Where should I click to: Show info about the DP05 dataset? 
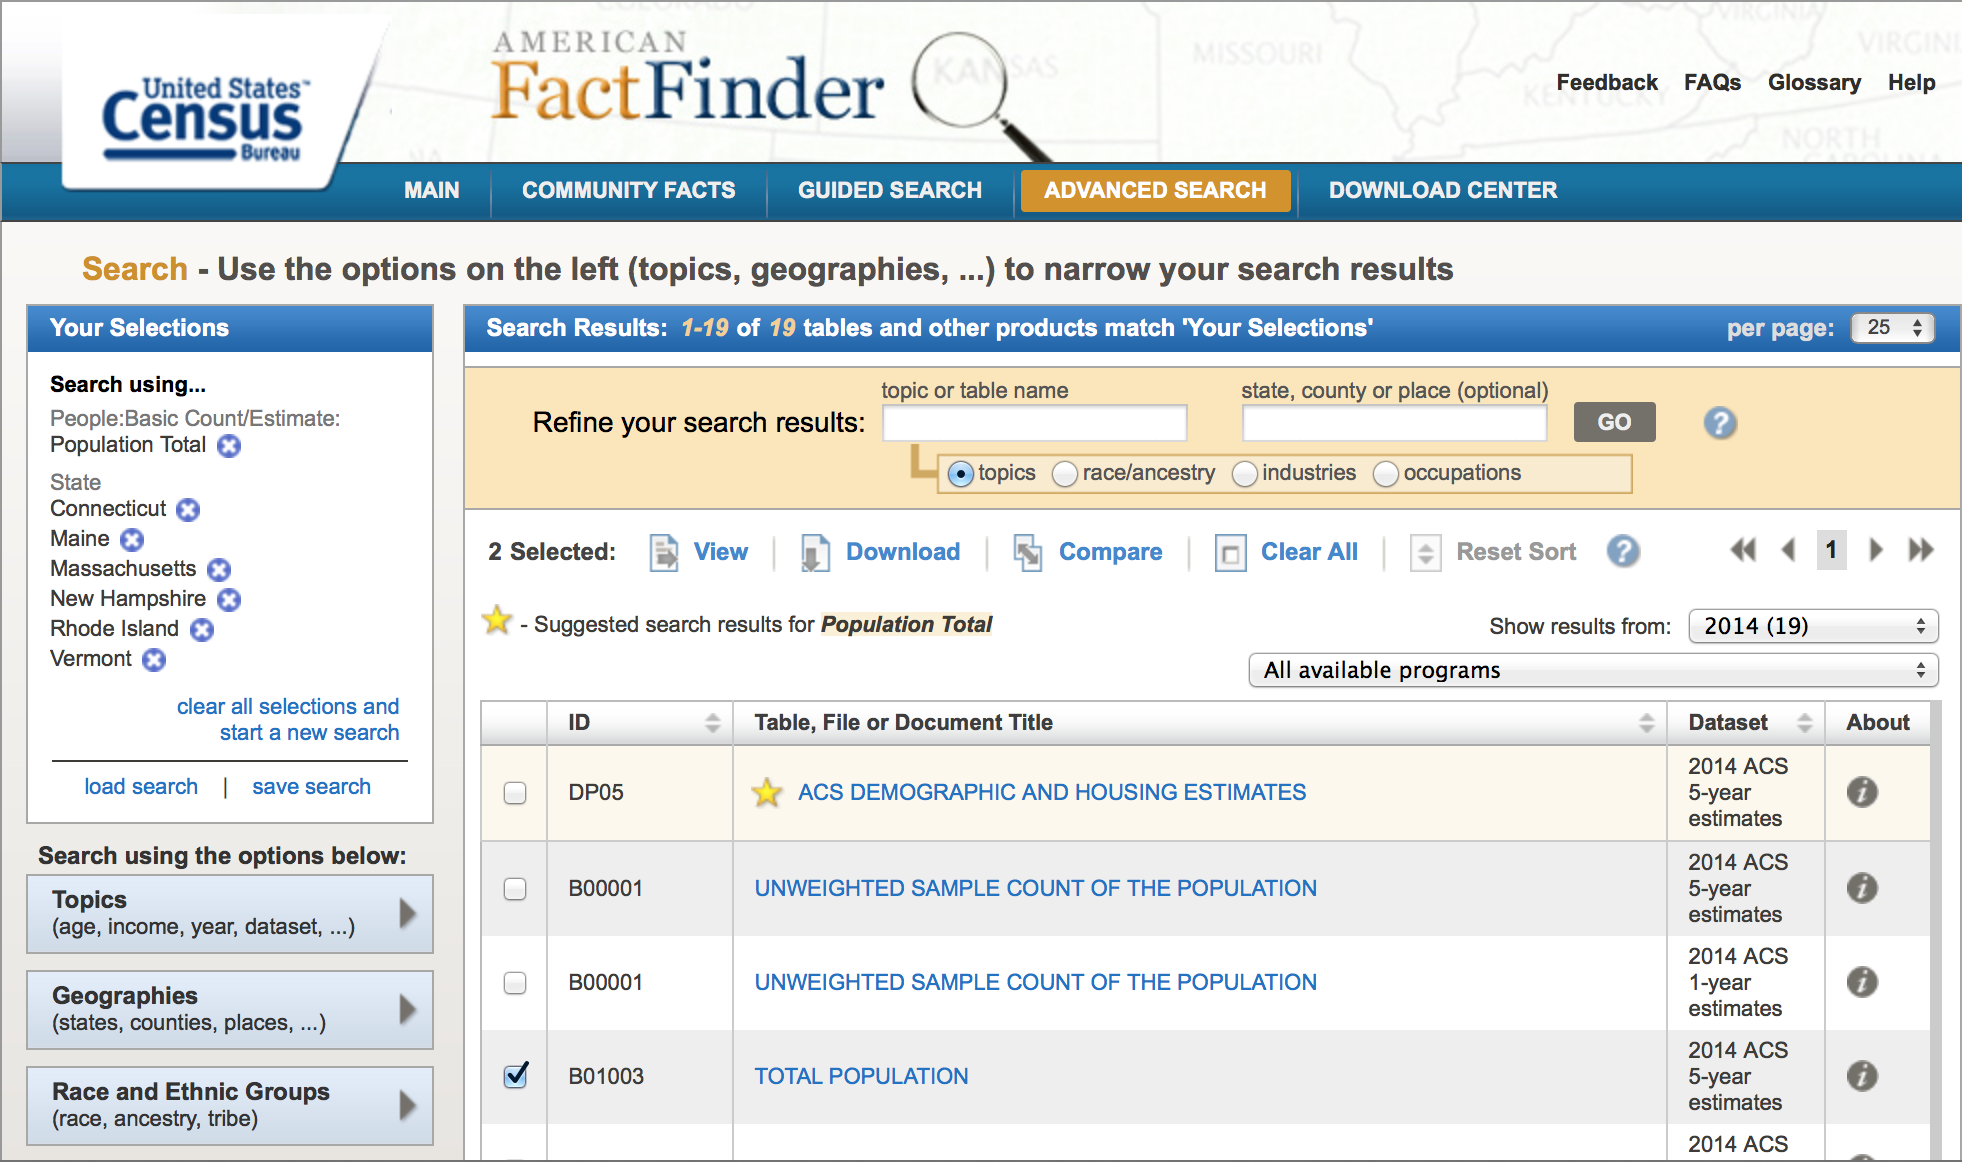click(x=1862, y=792)
